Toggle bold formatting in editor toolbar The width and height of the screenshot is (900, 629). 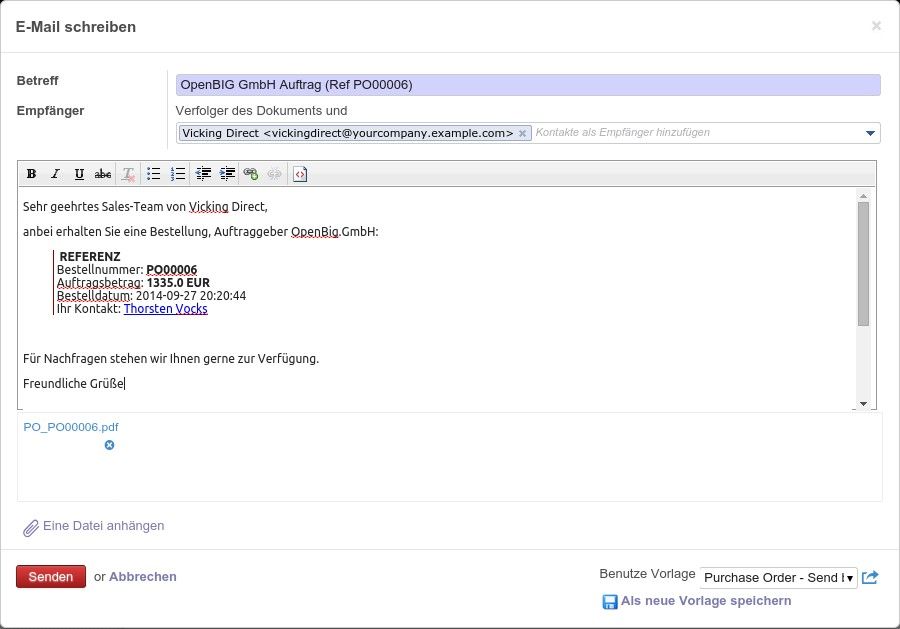tap(31, 174)
